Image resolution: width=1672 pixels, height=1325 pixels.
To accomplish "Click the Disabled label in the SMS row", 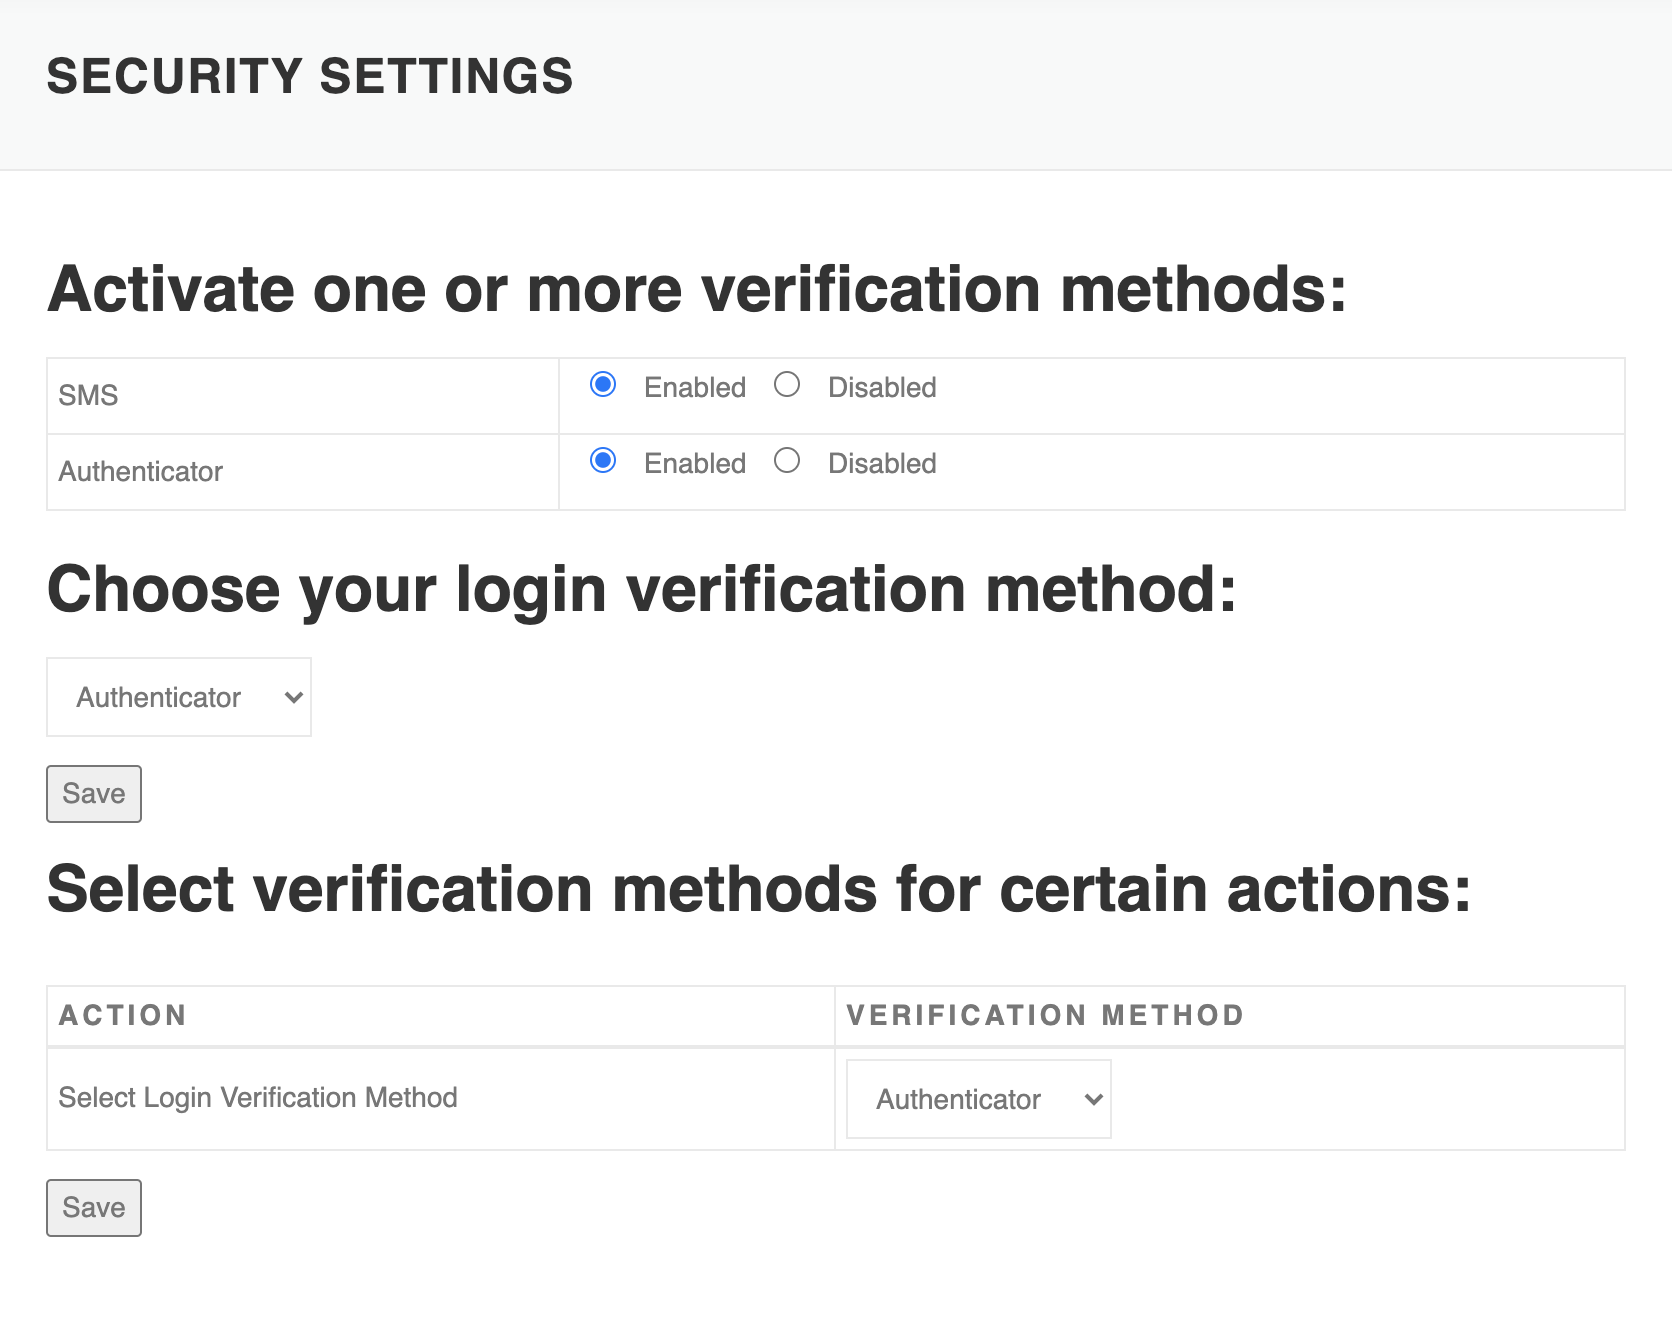I will point(882,388).
